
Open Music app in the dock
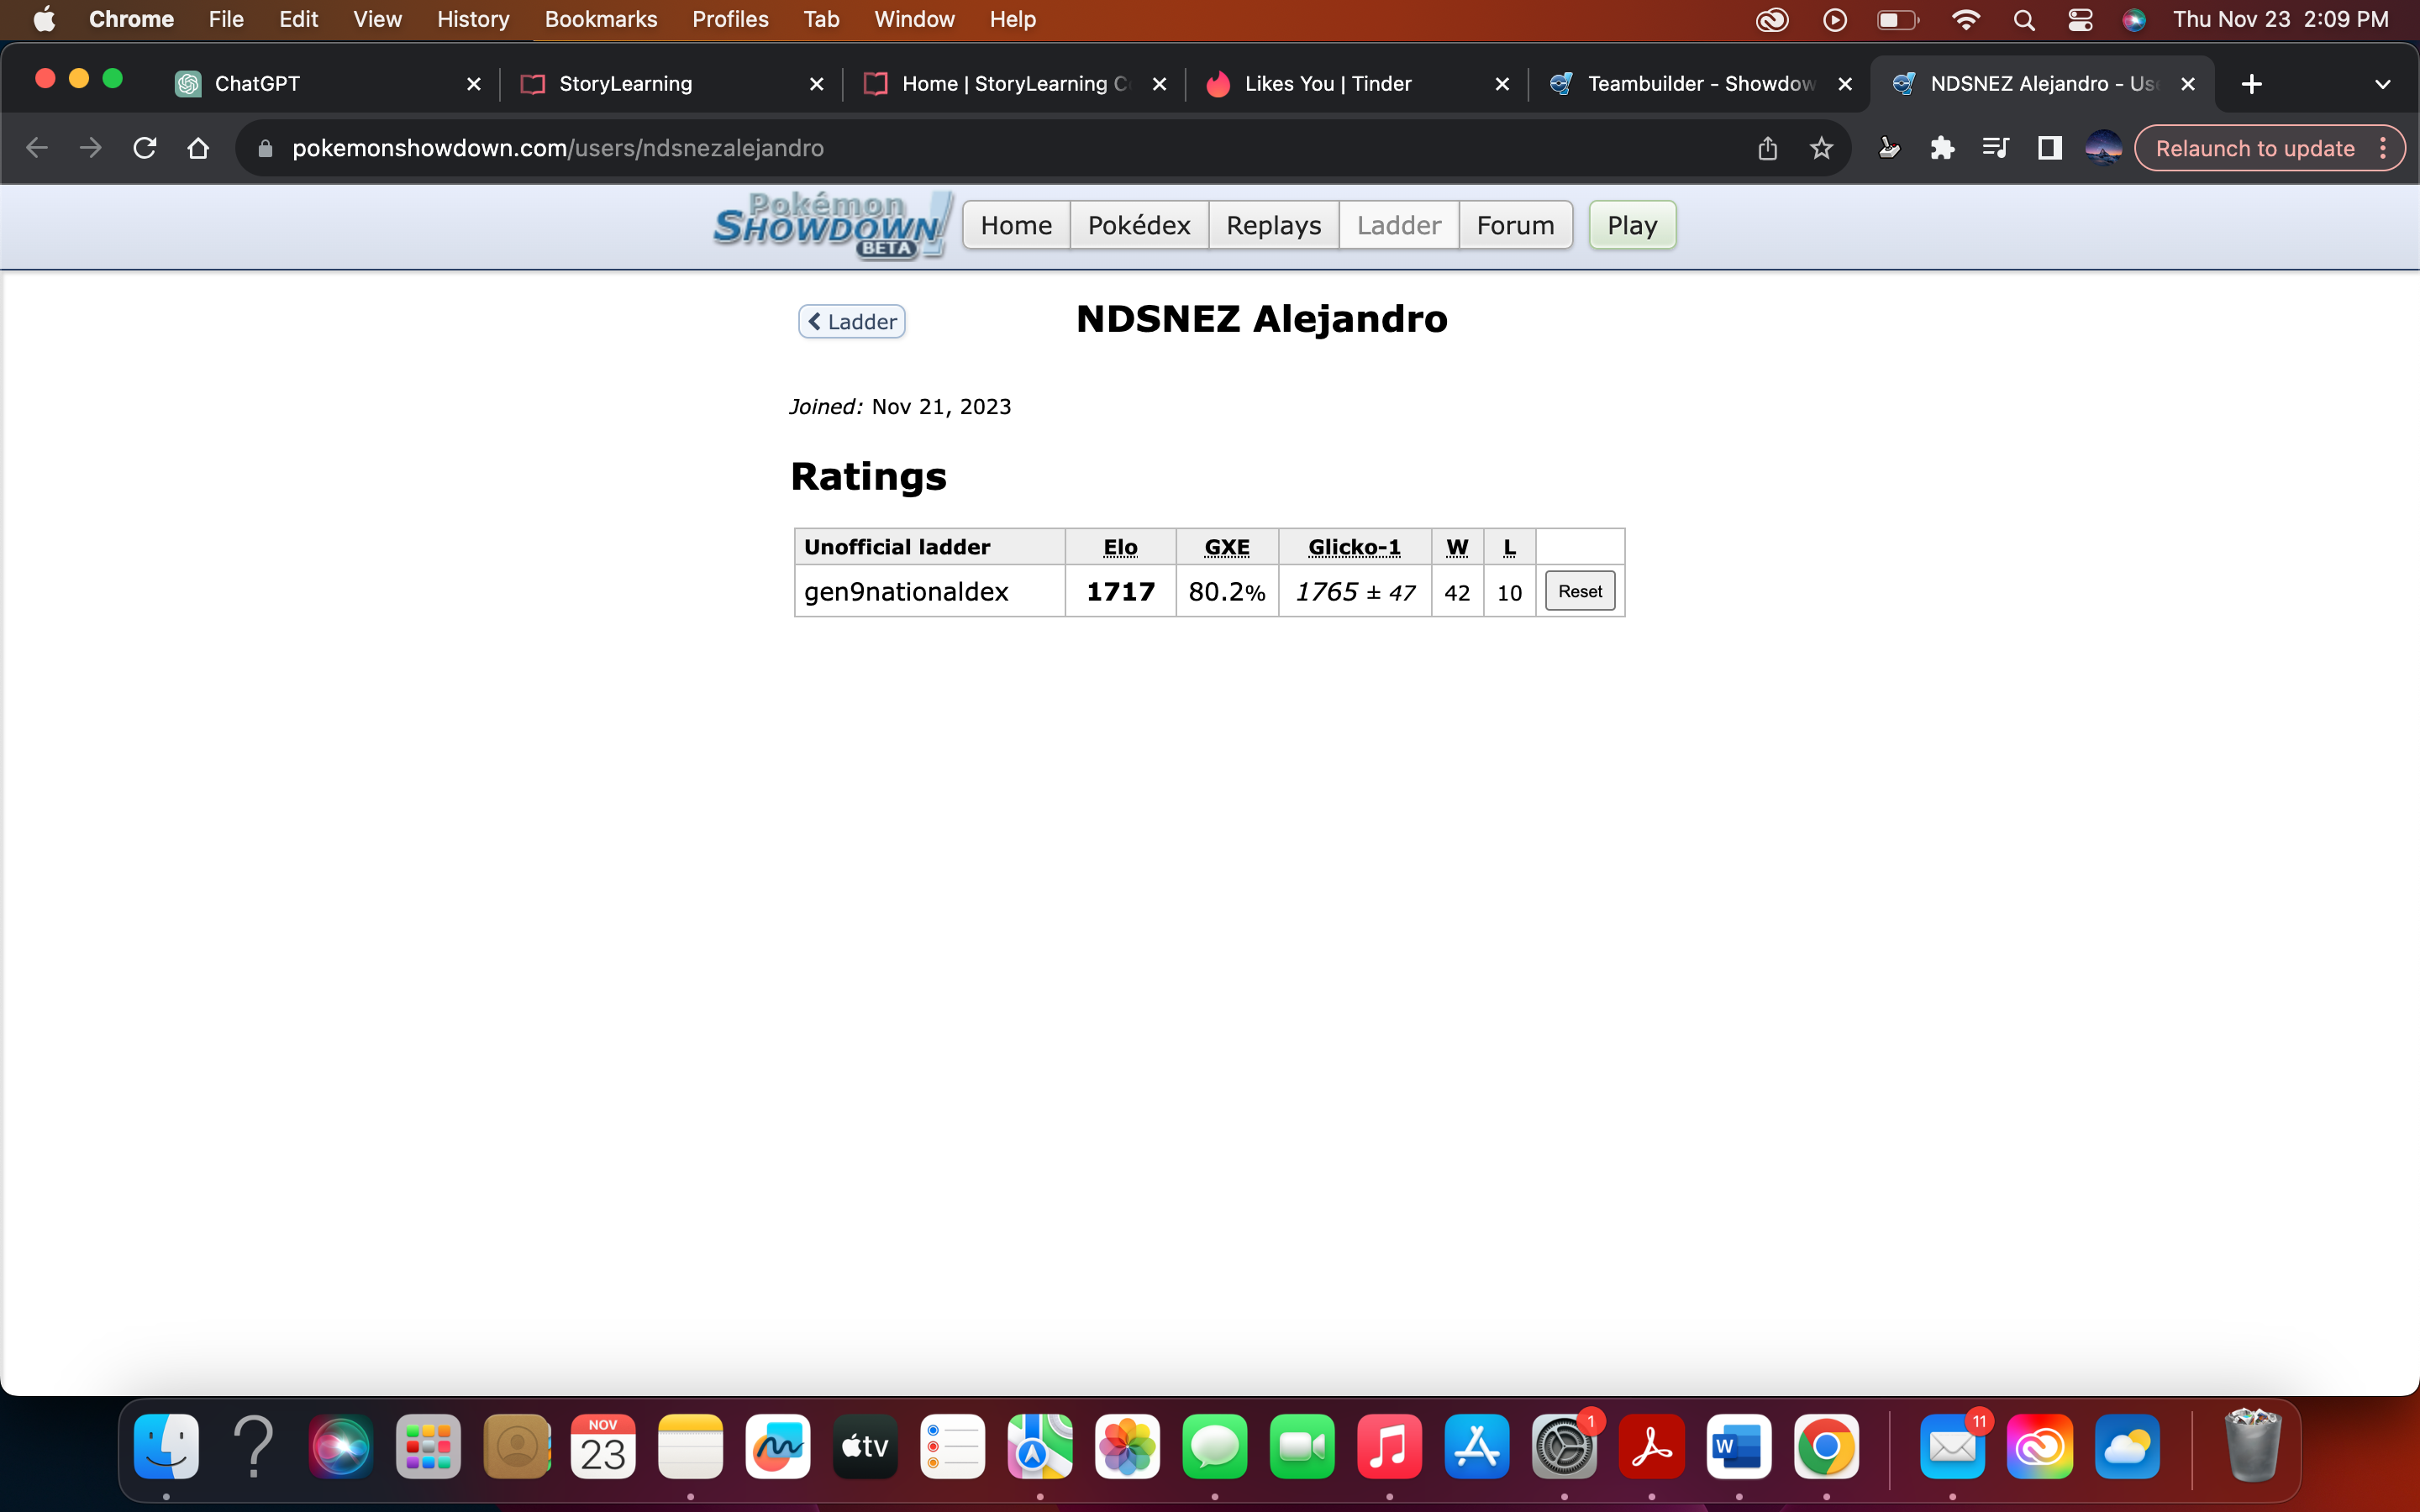[1389, 1446]
